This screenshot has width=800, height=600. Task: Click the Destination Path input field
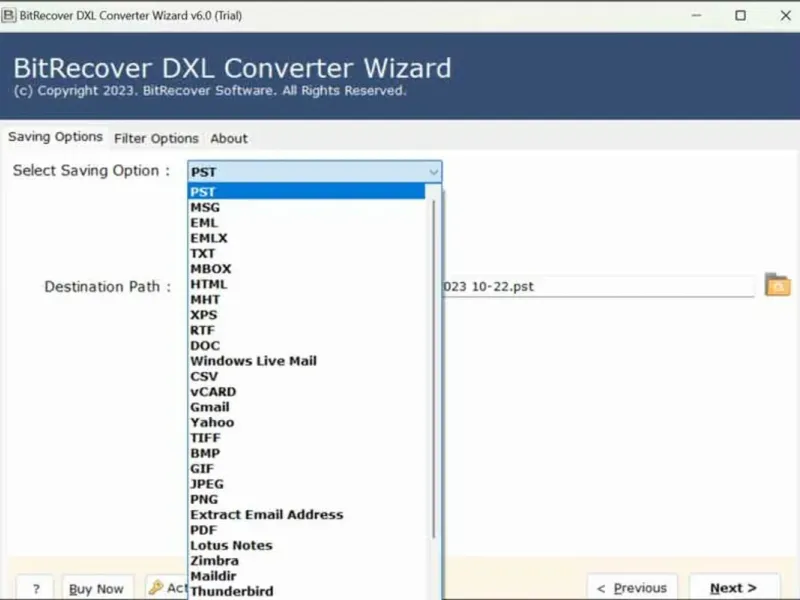pos(598,286)
